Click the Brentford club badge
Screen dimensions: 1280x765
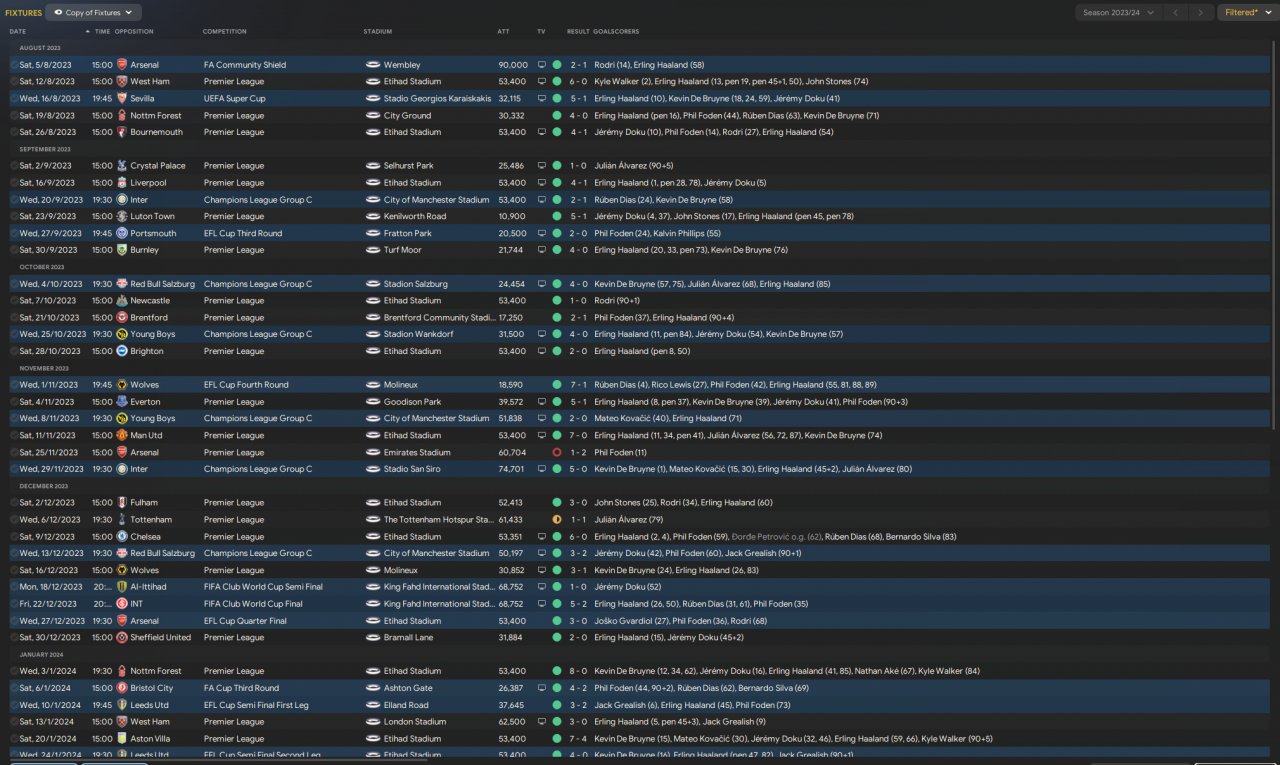point(122,317)
